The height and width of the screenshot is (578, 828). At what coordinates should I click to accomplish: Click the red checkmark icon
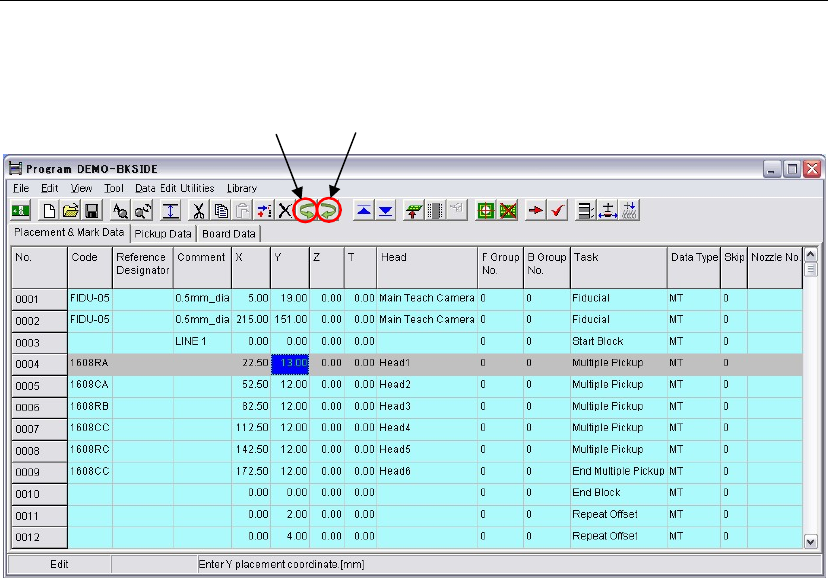point(558,211)
